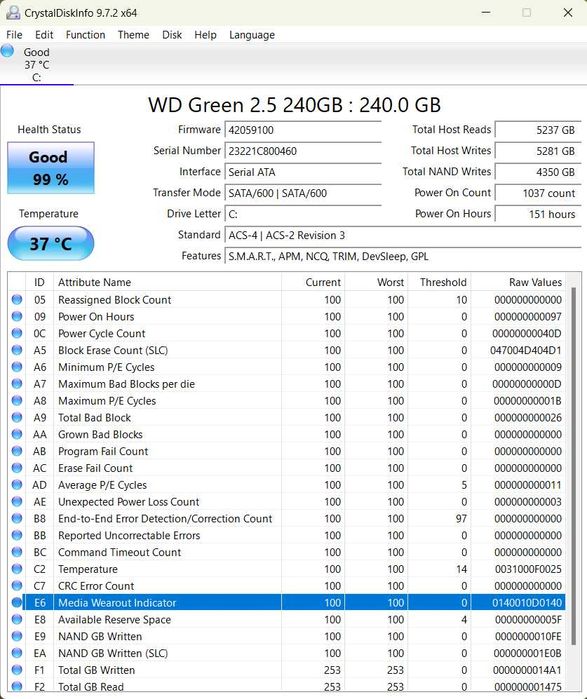Click the WD Green 2.5 240GB drive title

tap(294, 105)
